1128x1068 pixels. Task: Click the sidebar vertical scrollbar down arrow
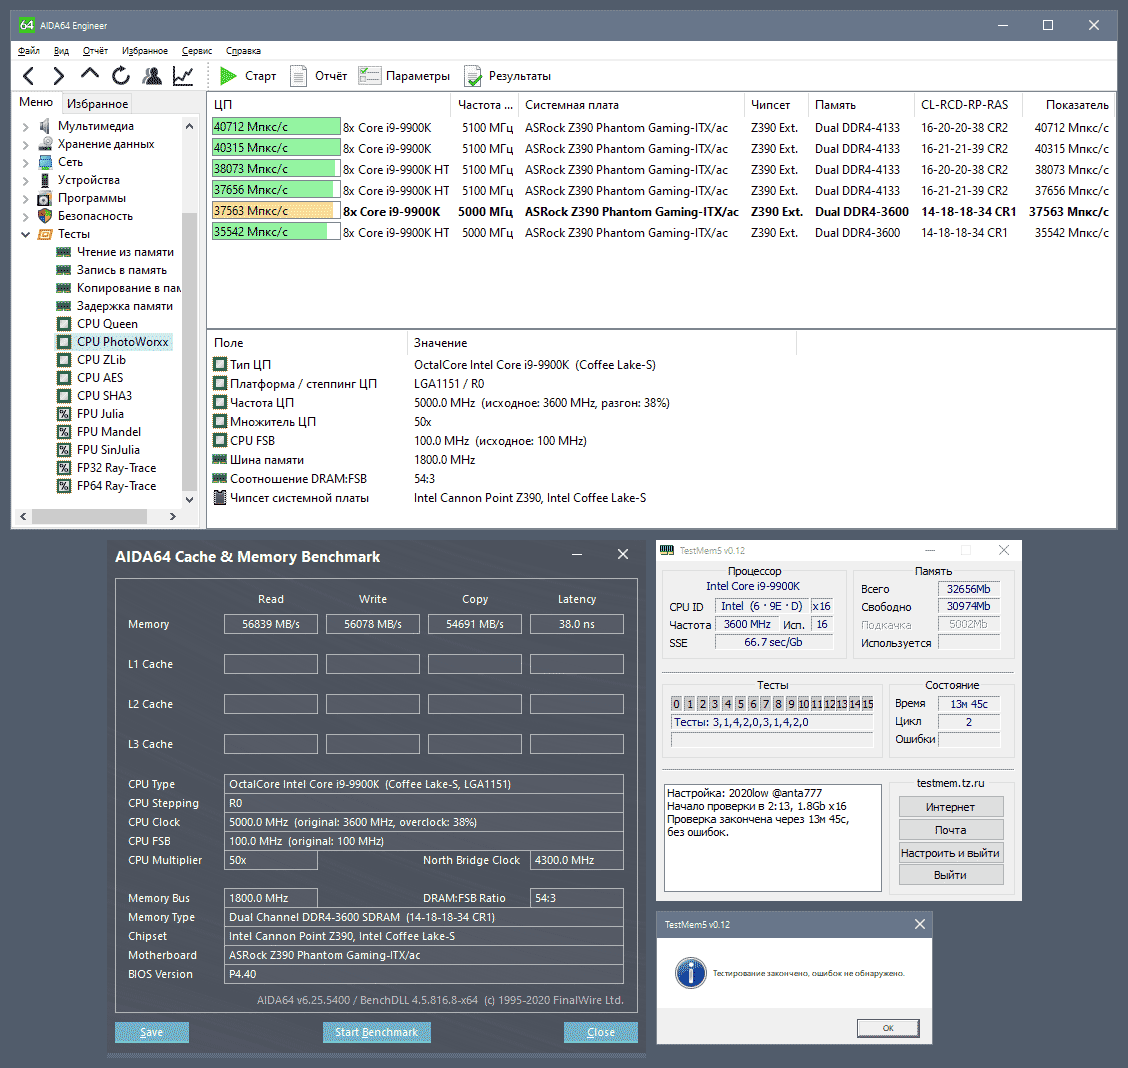[x=189, y=499]
